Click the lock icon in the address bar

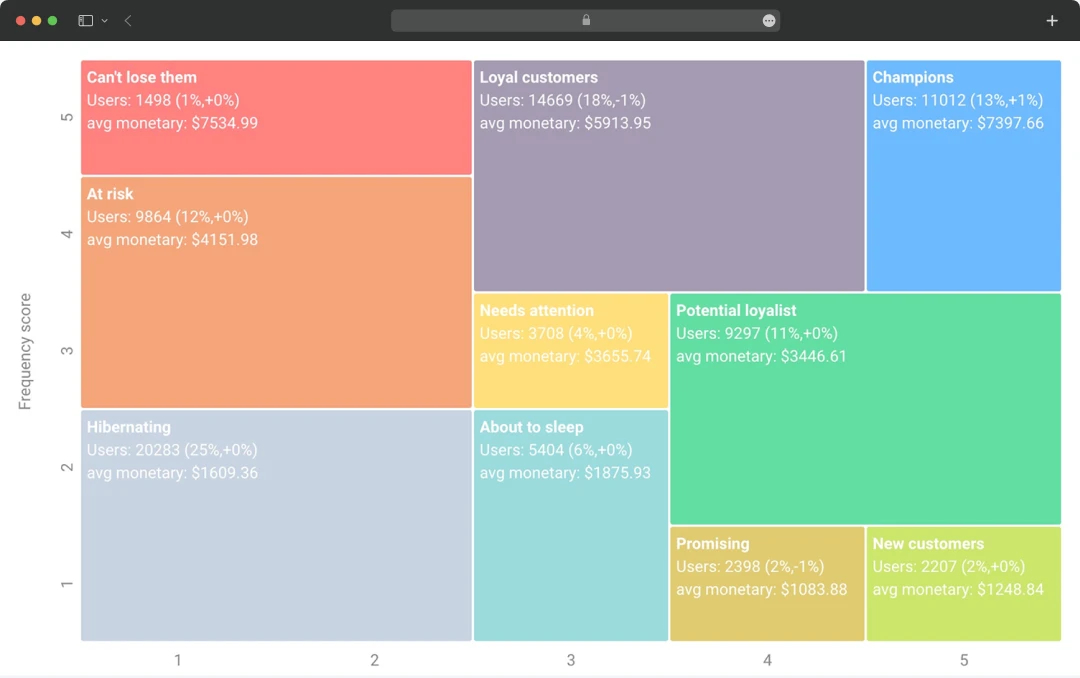point(586,20)
